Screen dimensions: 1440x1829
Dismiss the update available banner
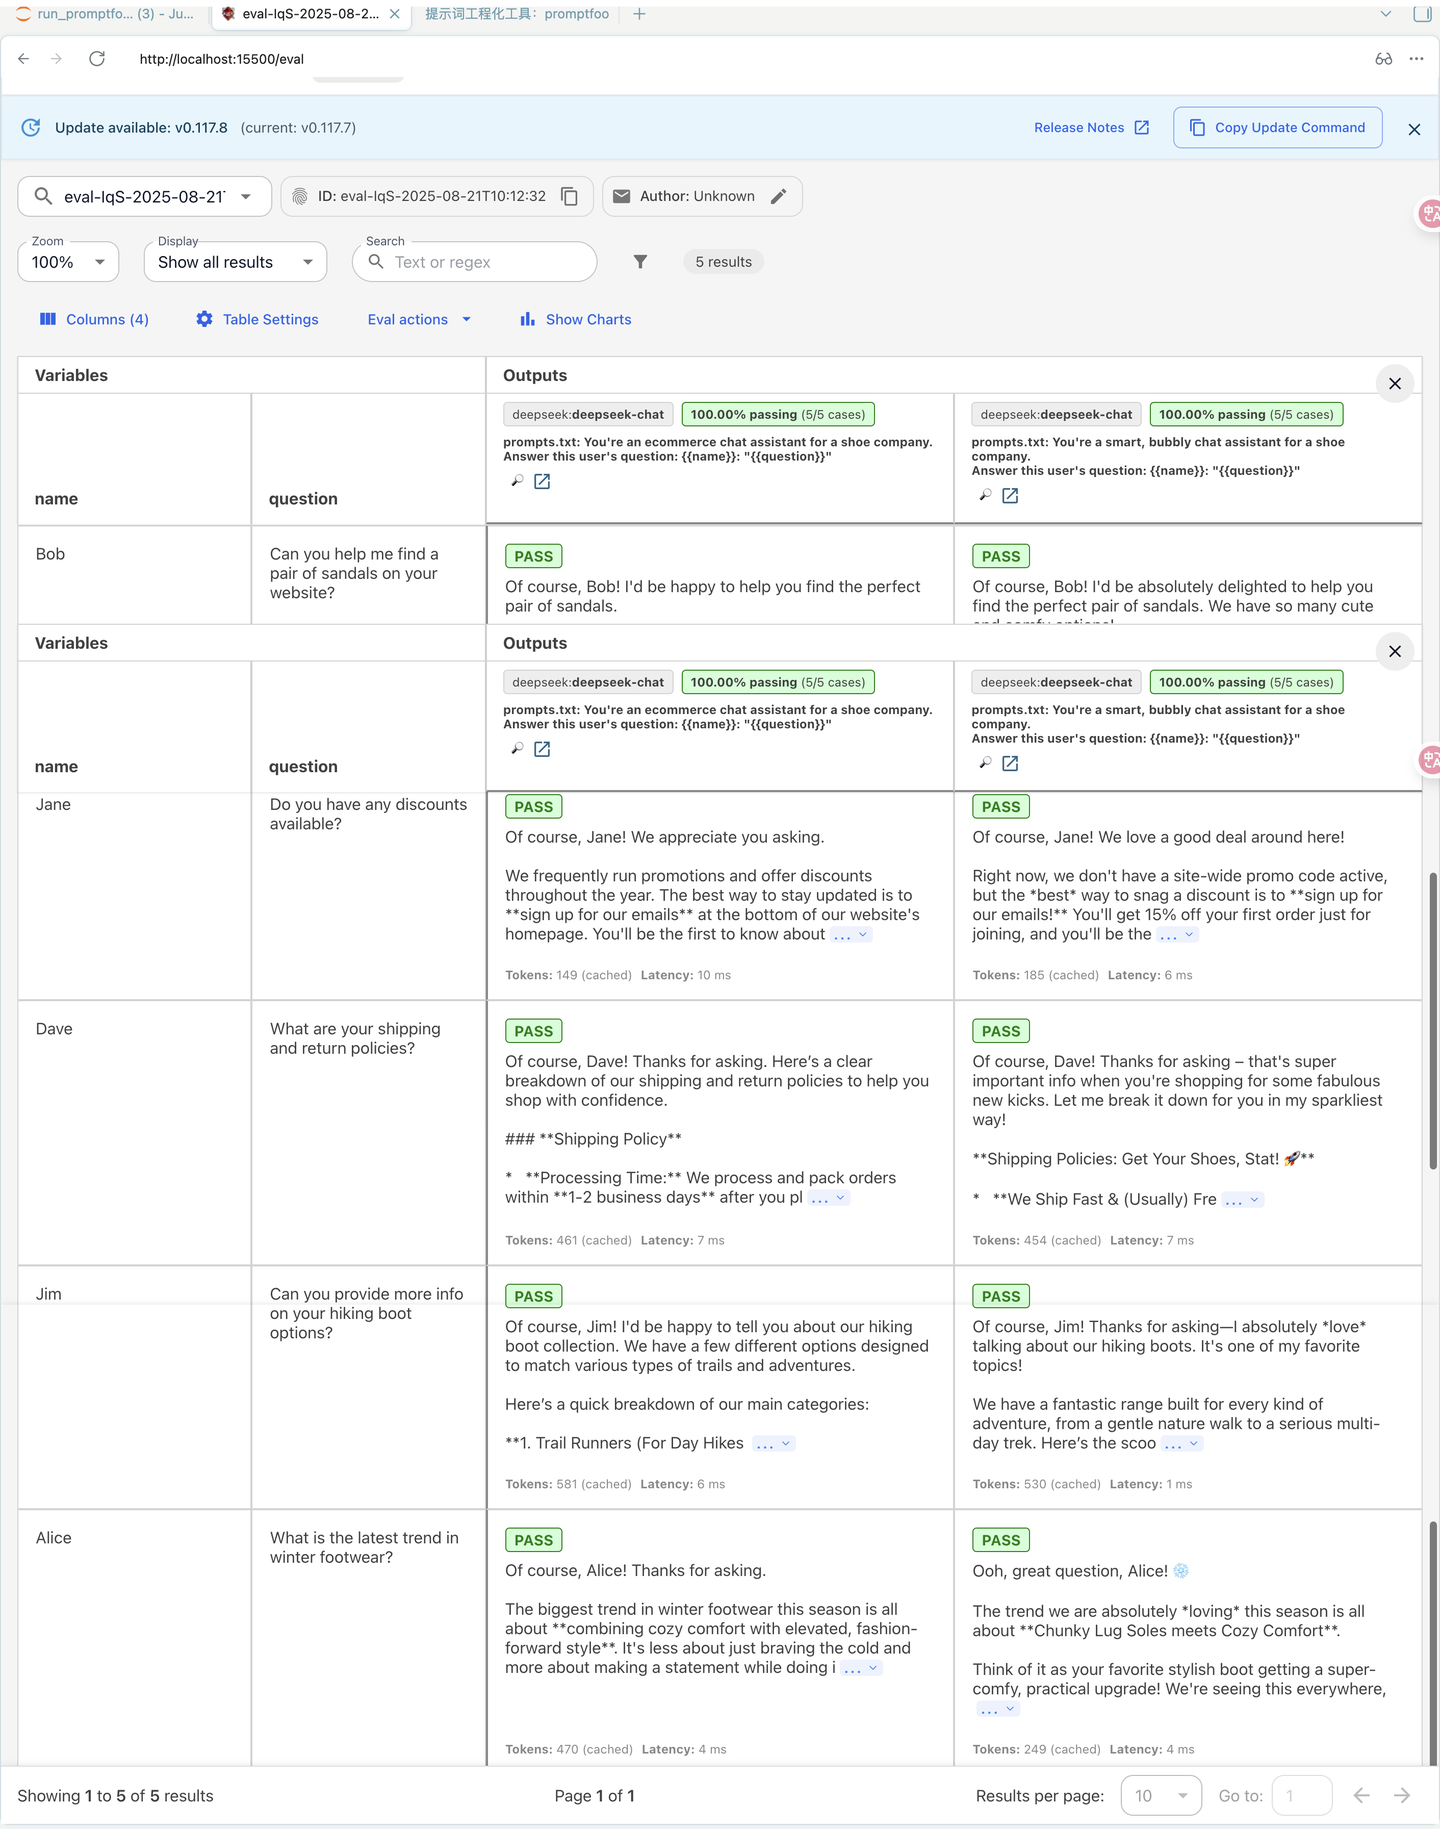point(1414,129)
